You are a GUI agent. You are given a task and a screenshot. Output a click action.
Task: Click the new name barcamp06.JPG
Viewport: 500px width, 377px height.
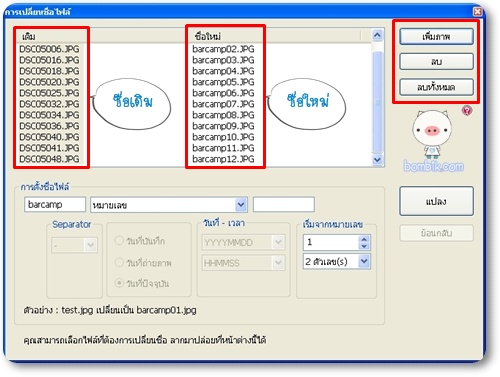(x=223, y=93)
